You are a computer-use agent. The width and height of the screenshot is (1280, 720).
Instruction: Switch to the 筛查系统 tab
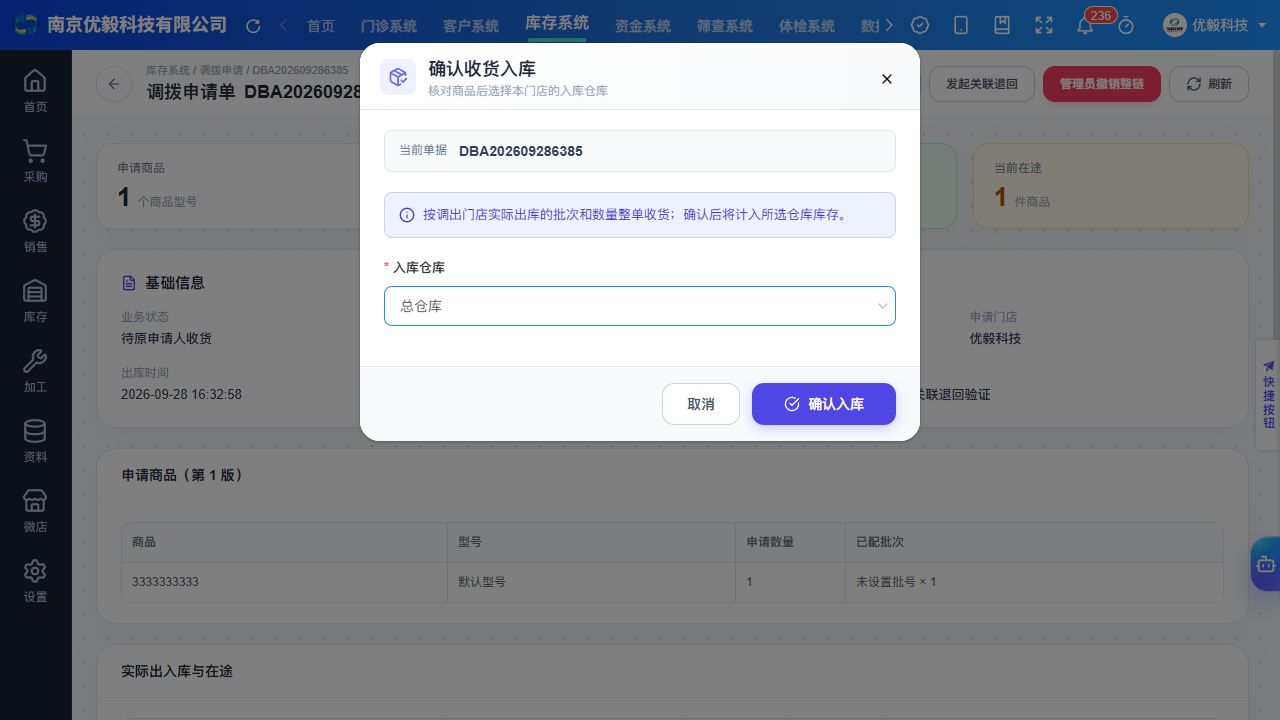coord(725,26)
